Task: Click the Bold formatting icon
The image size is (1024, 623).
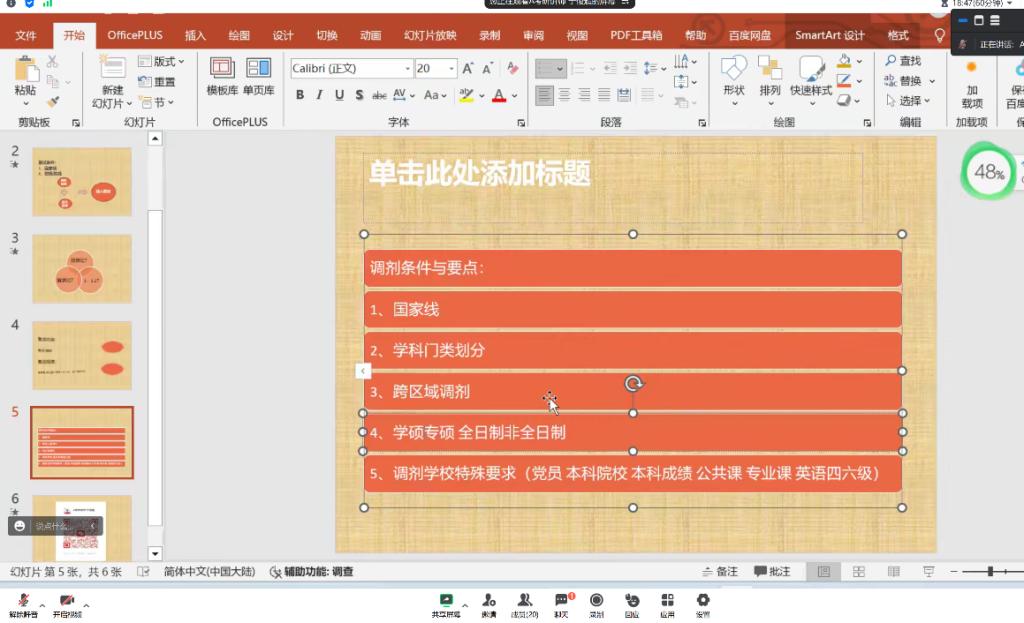Action: (300, 95)
